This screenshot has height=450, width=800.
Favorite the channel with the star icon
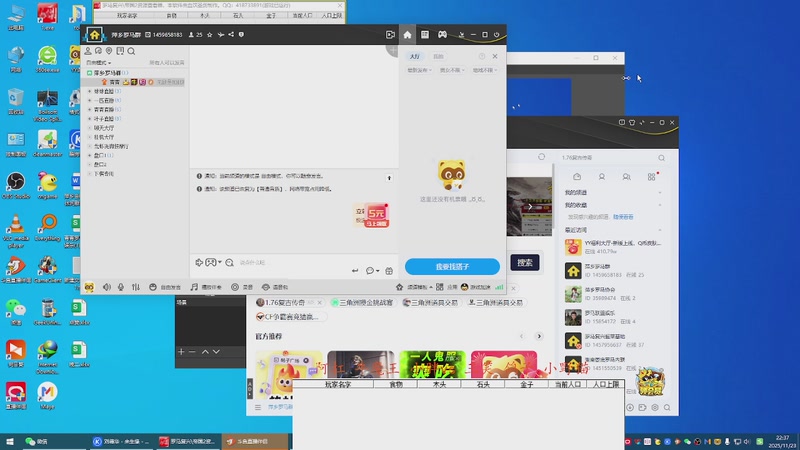pos(210,35)
